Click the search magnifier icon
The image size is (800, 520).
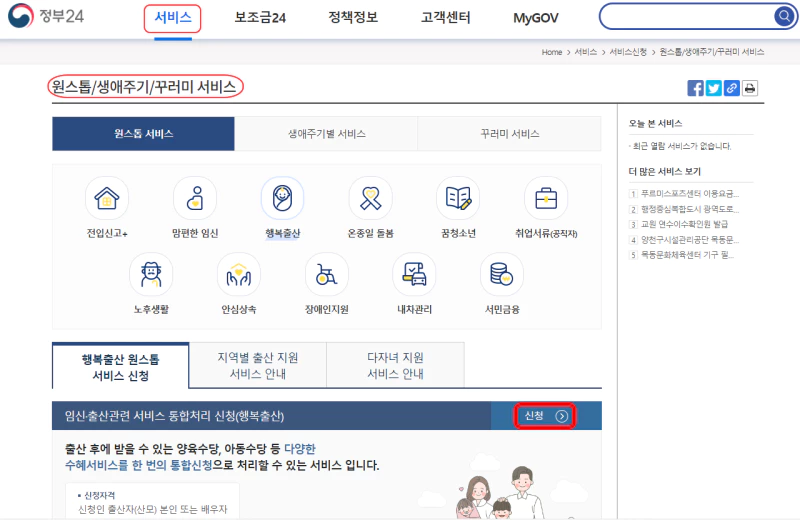coord(783,16)
